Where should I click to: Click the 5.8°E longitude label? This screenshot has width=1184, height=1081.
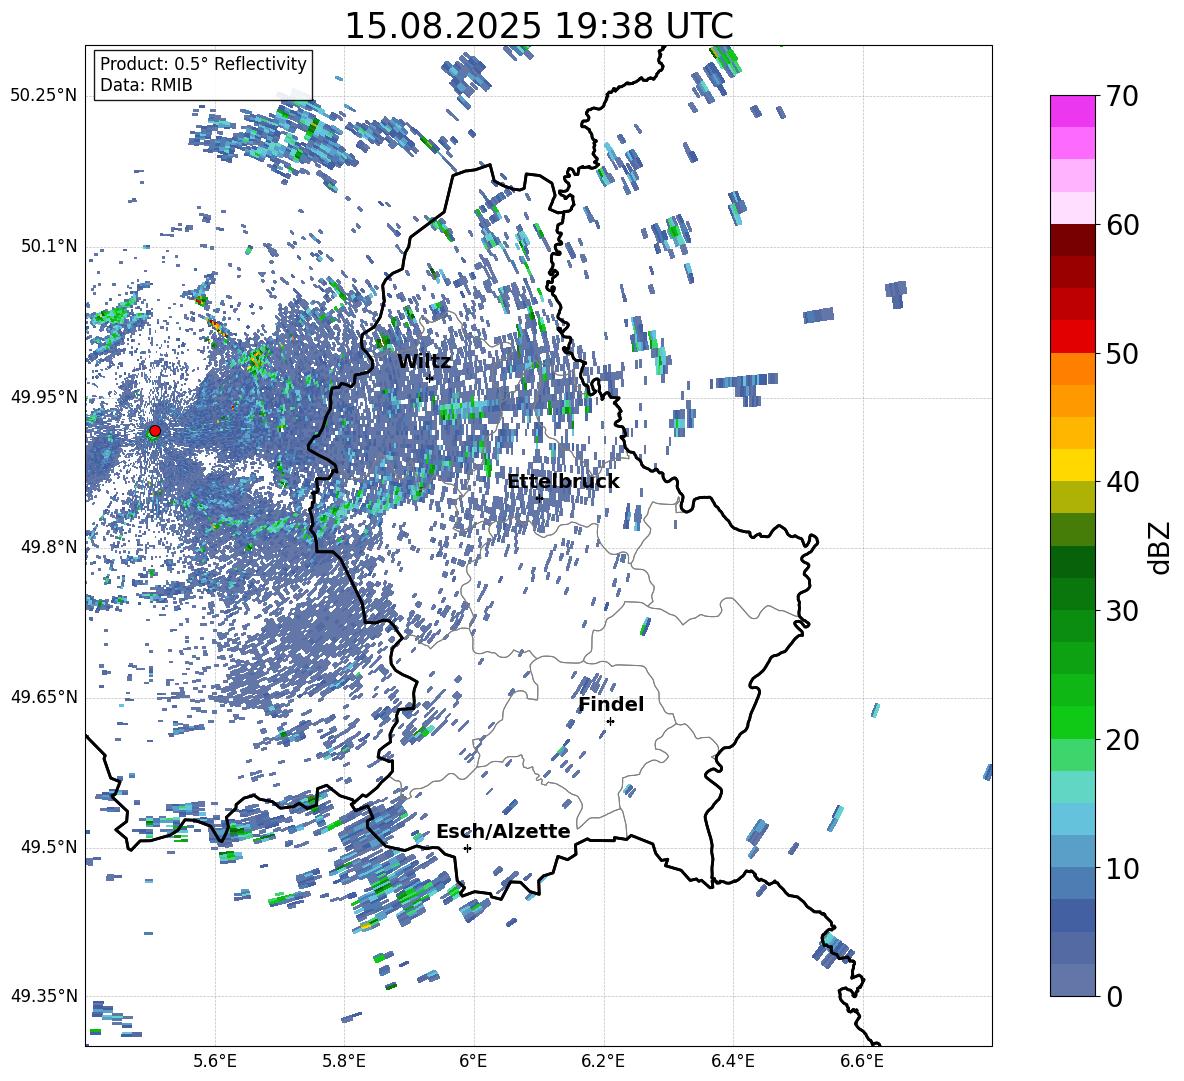tap(344, 1061)
